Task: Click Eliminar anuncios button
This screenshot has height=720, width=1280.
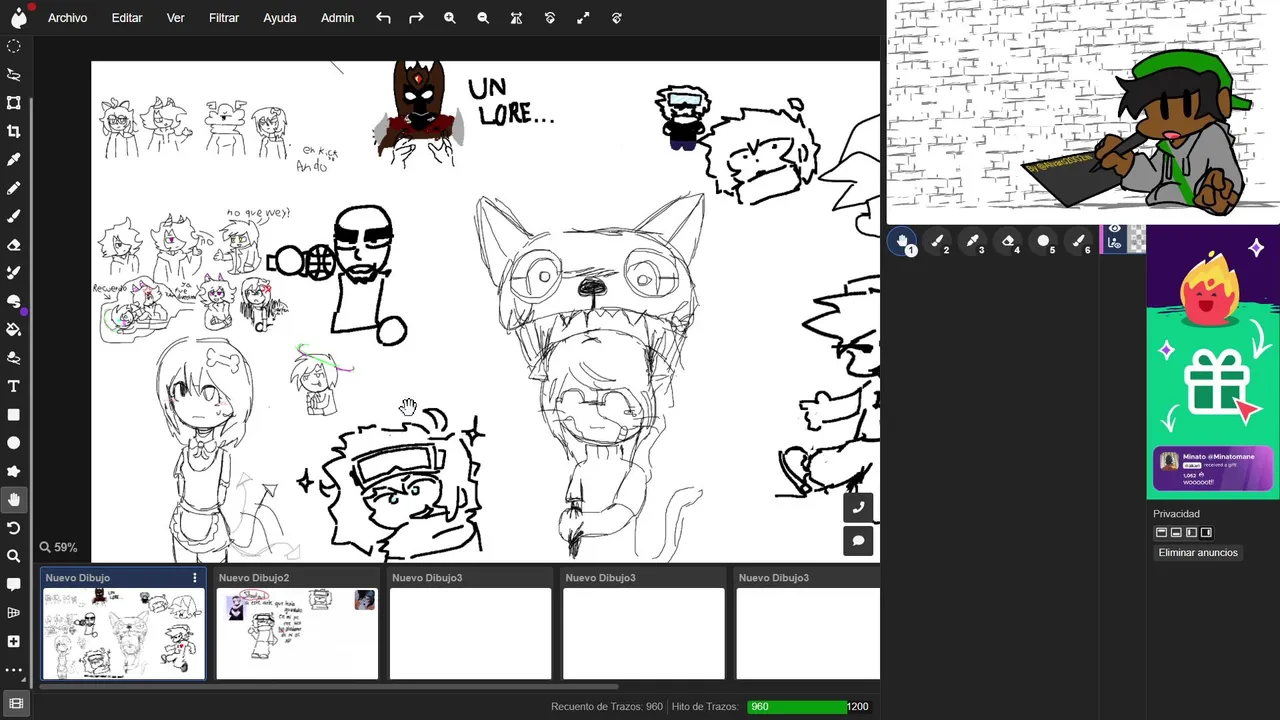Action: pos(1198,553)
